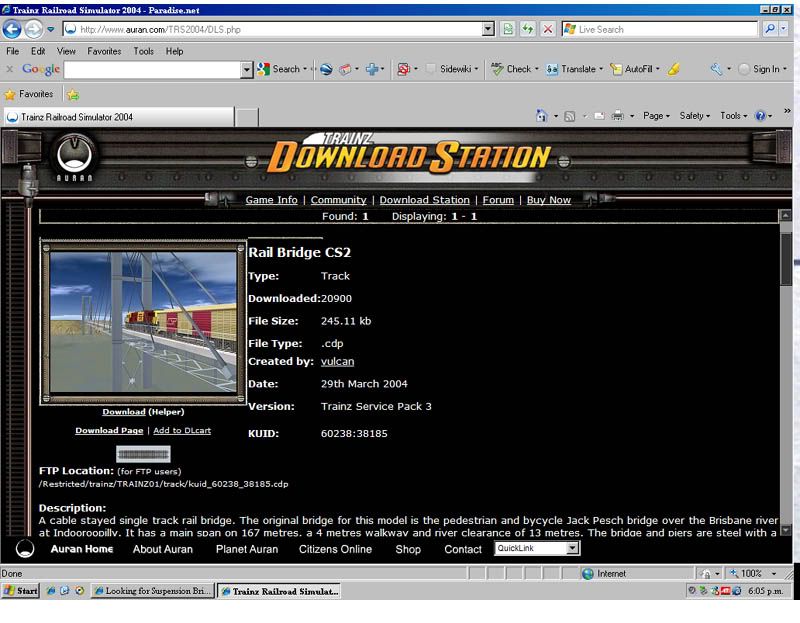Click the spell Check toolbar button

pyautogui.click(x=514, y=69)
